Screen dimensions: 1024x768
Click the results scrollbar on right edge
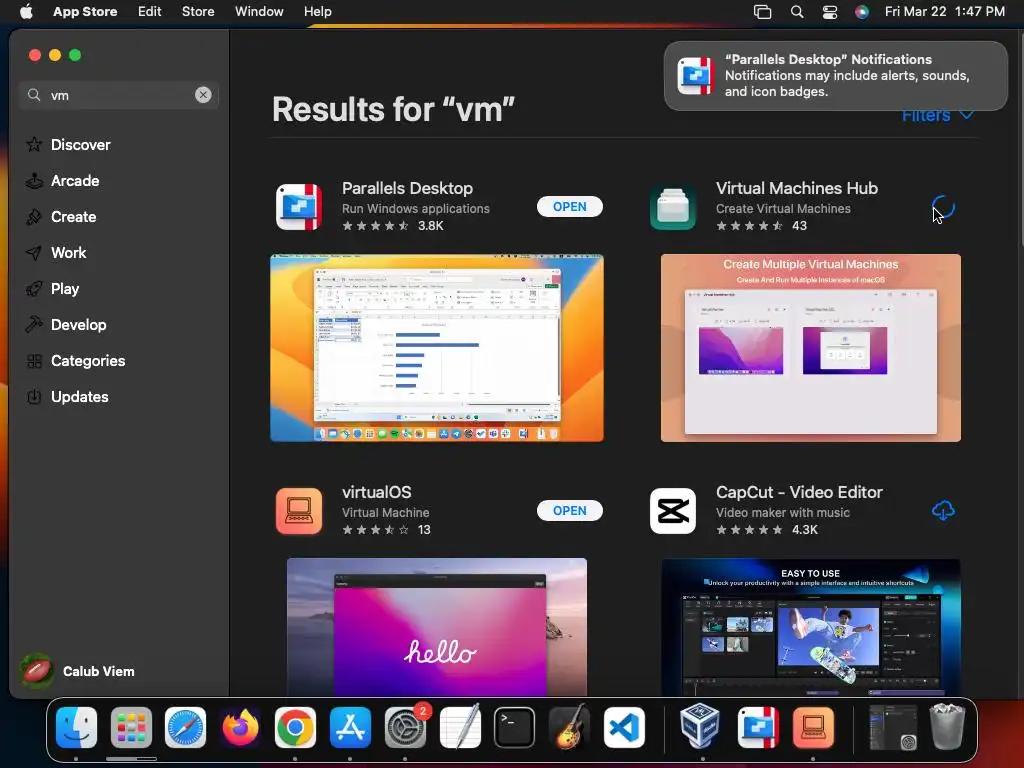coord(1021,140)
